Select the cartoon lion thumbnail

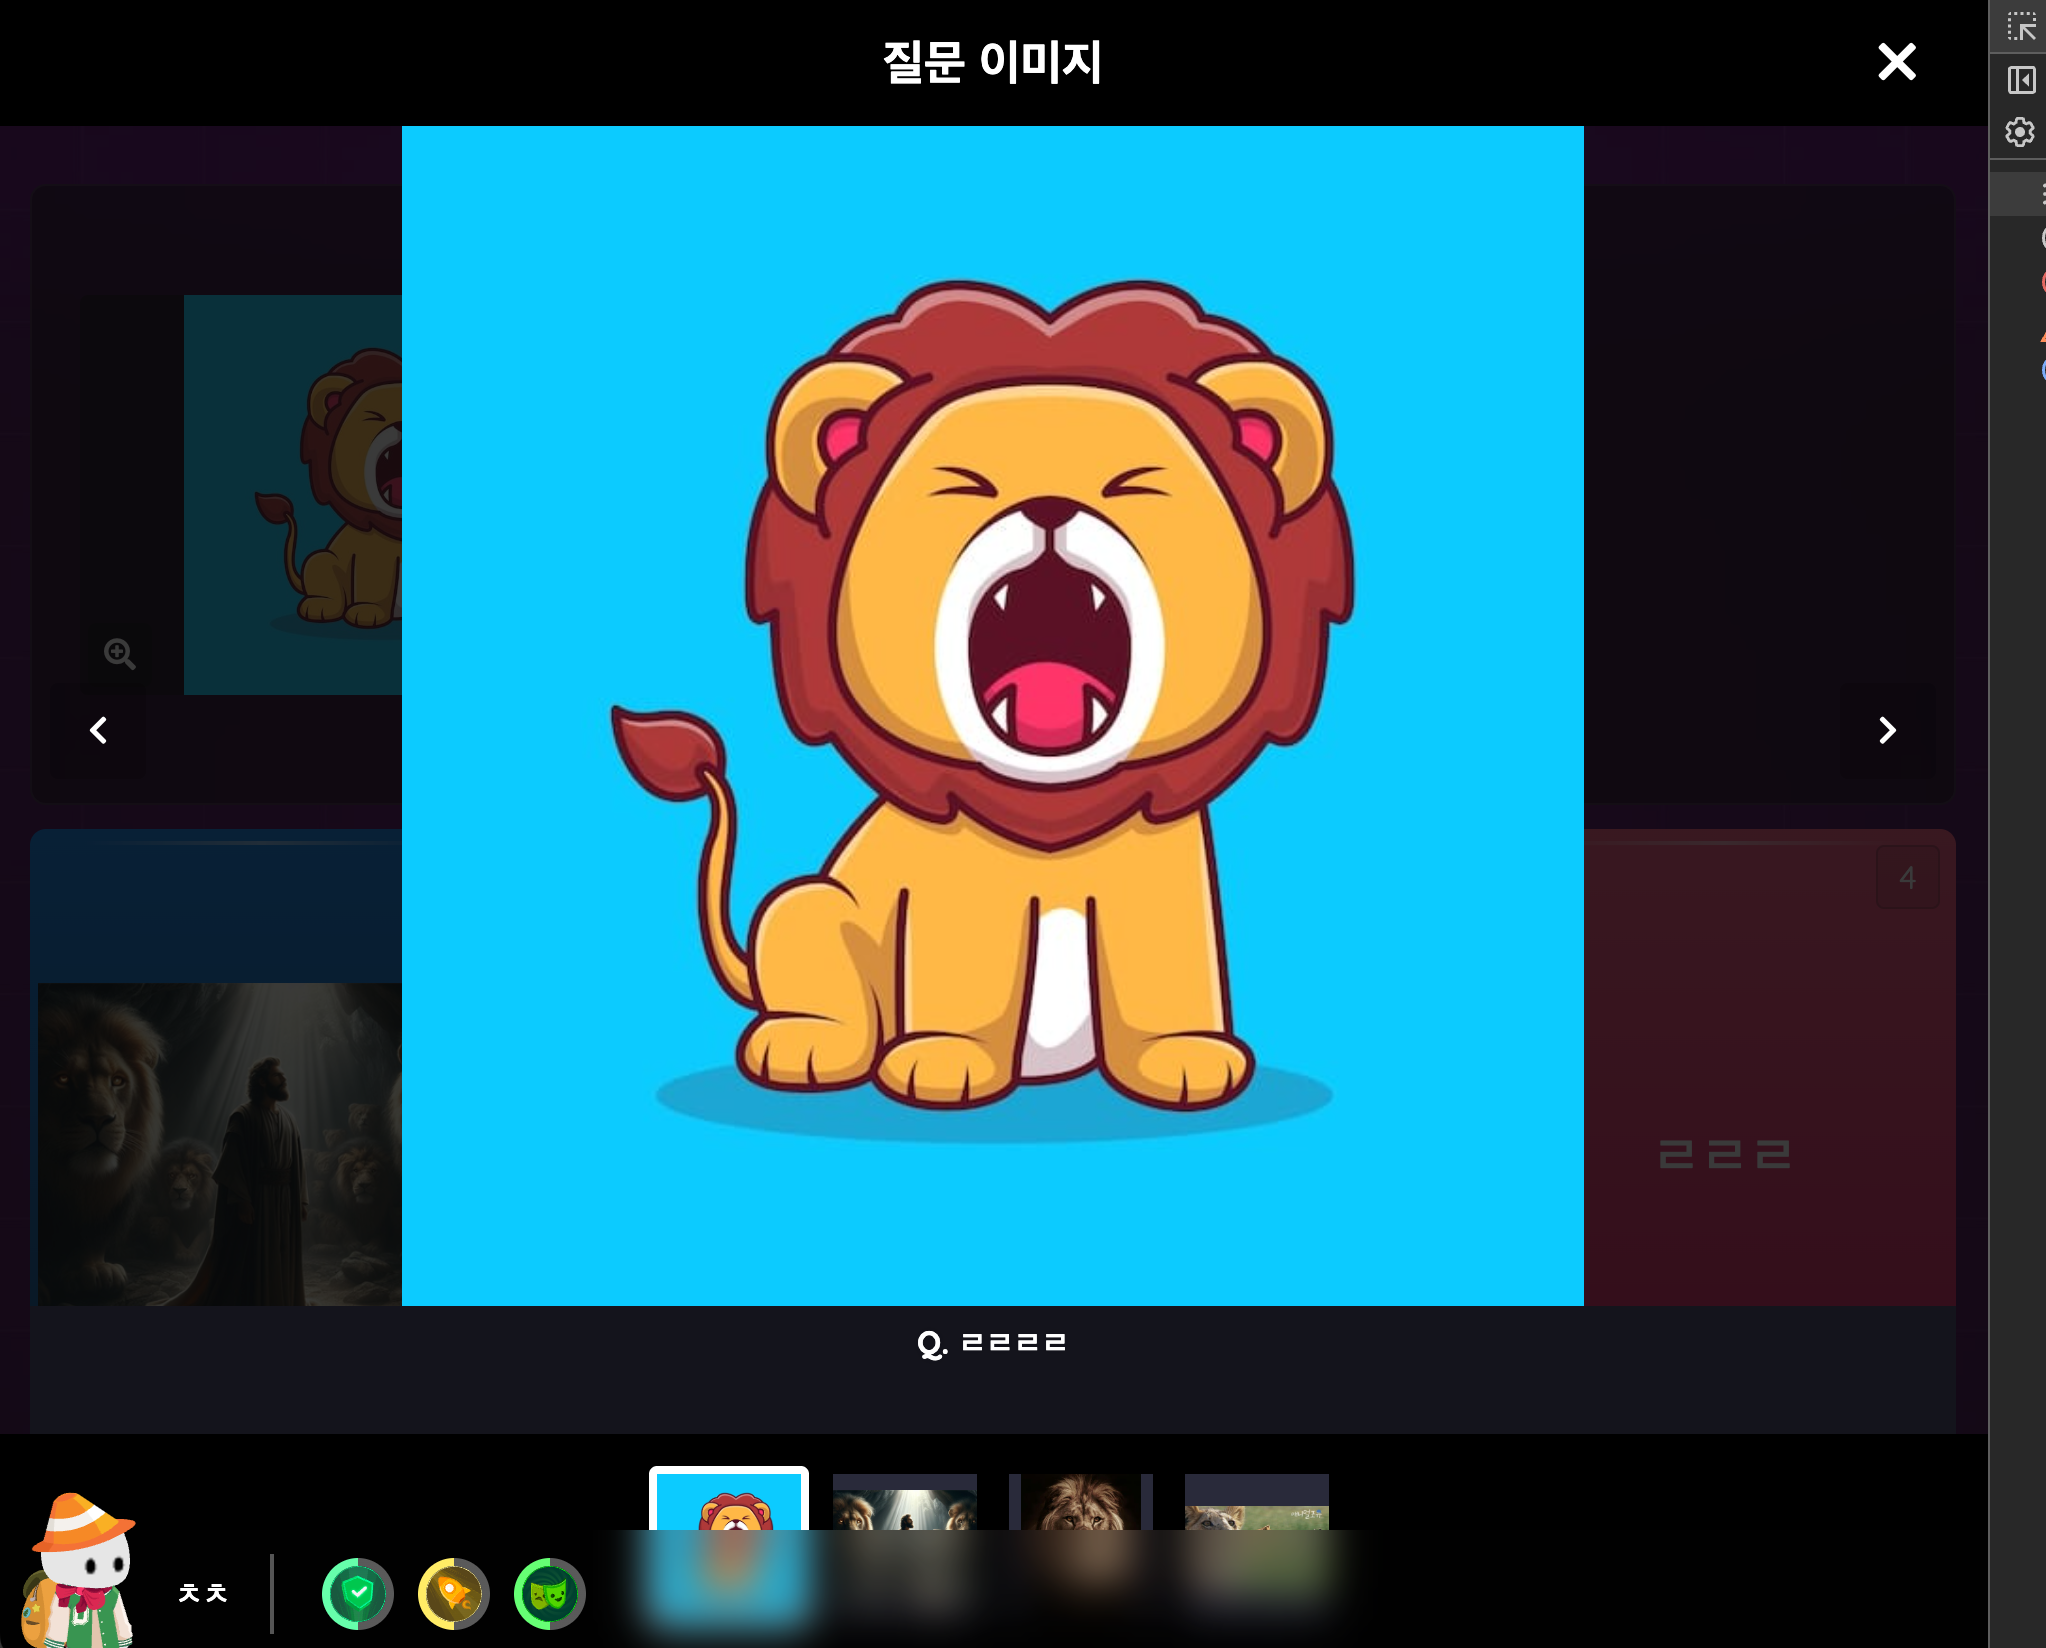pyautogui.click(x=729, y=1500)
